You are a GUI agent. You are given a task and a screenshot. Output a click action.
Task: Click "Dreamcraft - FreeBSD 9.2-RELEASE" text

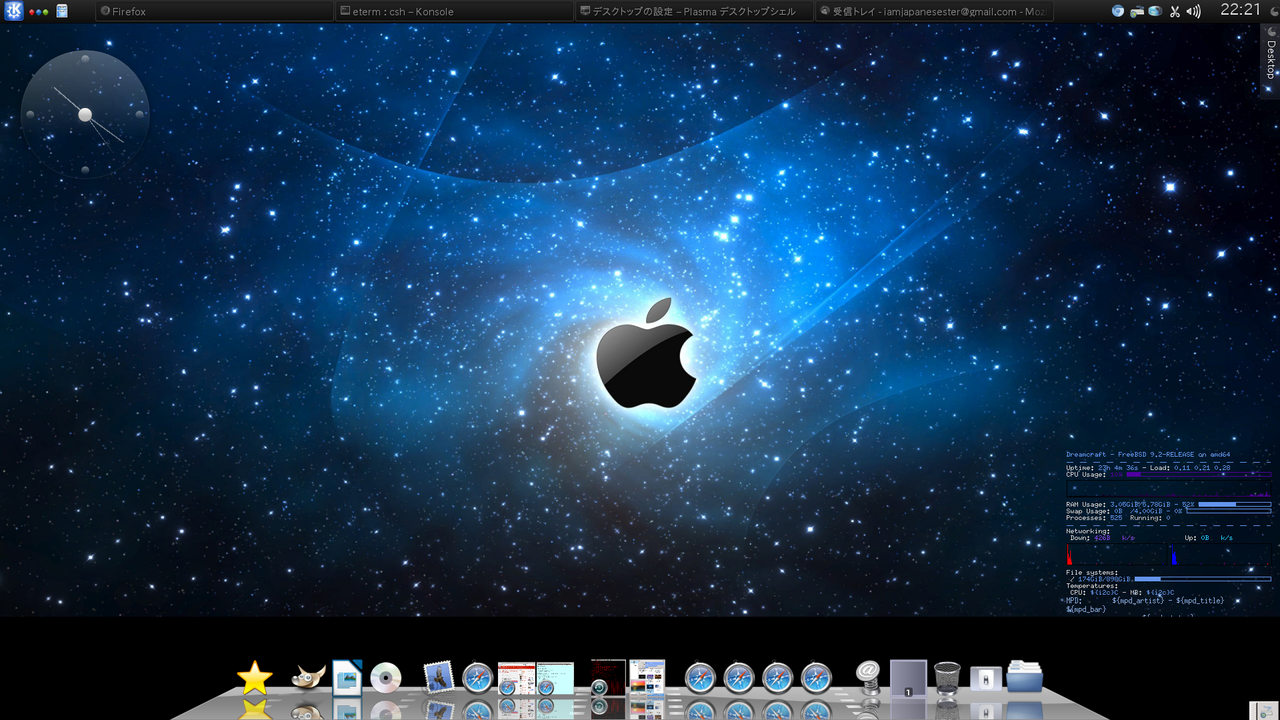(x=1130, y=454)
